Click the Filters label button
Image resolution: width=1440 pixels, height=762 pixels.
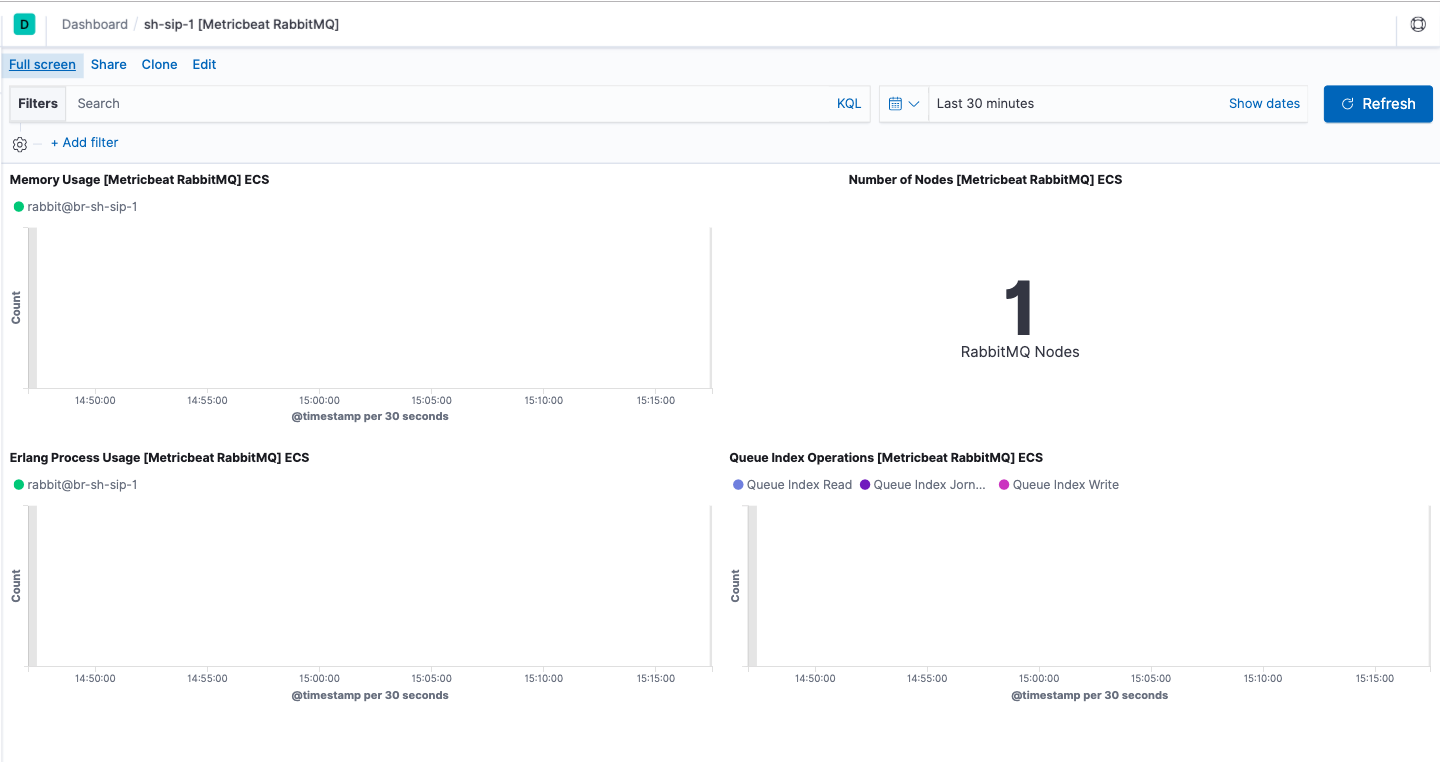tap(38, 104)
